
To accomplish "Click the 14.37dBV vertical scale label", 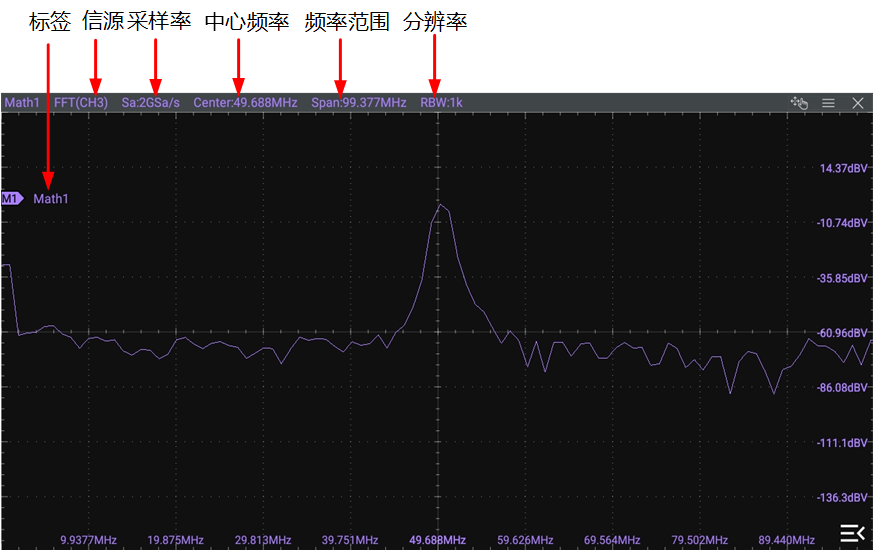I will tap(843, 168).
